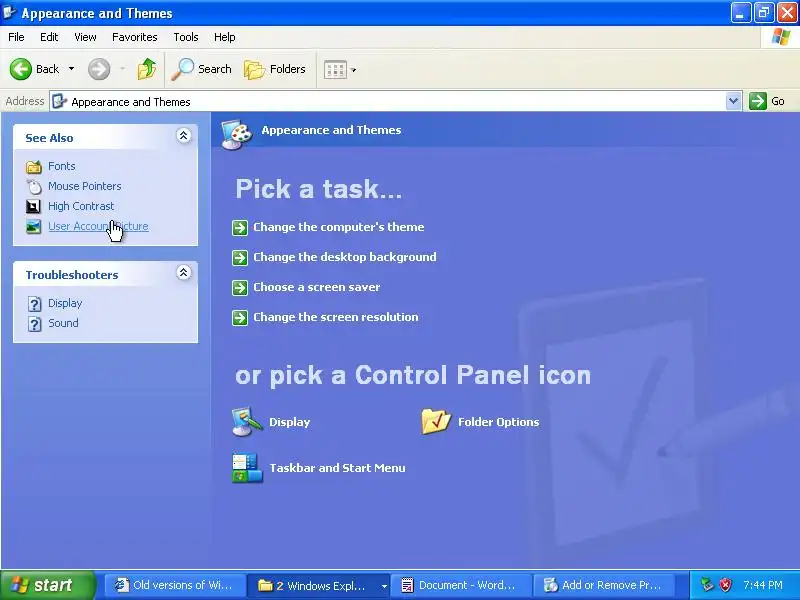
Task: Click arrow icon beside Choose a screen saver
Action: pos(240,288)
